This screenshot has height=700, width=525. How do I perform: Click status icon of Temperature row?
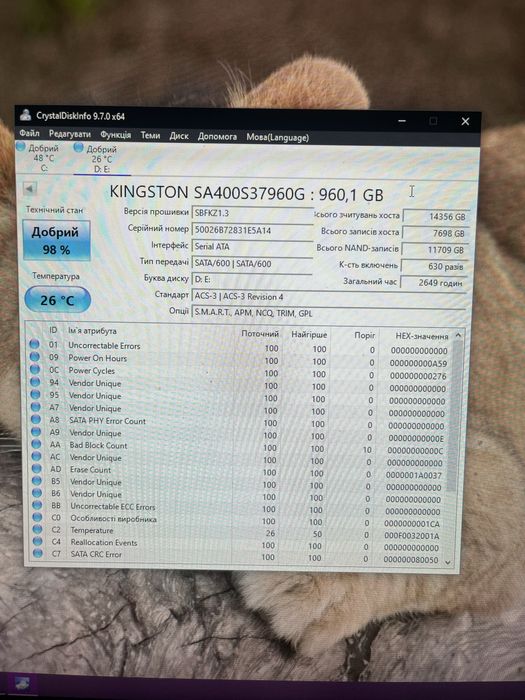[38, 529]
